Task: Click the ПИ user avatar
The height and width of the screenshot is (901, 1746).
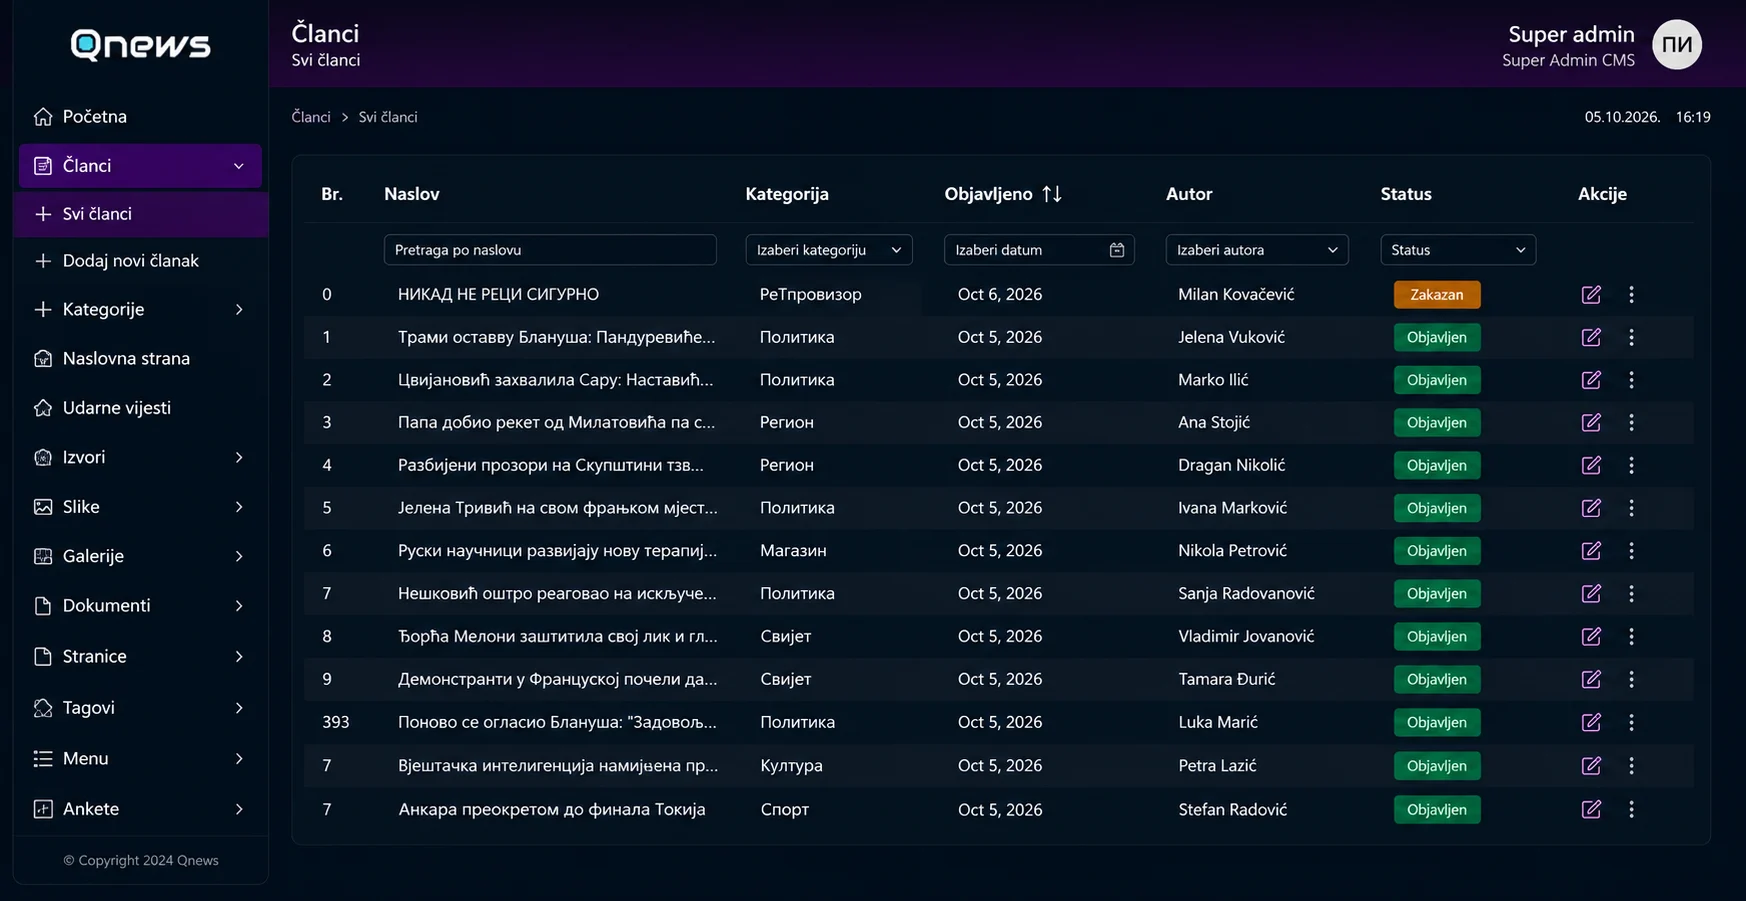Action: (1677, 45)
